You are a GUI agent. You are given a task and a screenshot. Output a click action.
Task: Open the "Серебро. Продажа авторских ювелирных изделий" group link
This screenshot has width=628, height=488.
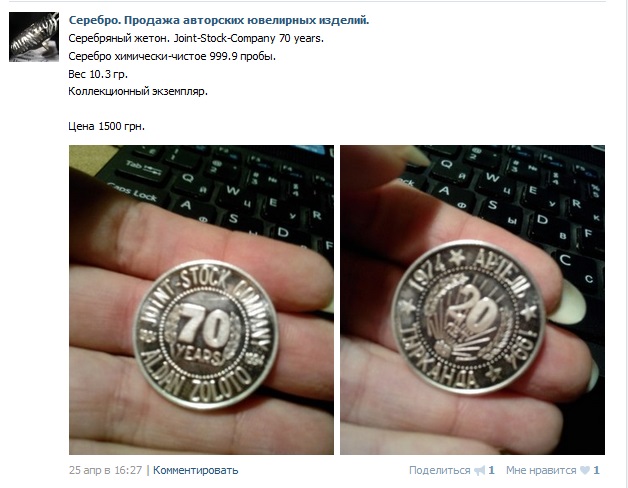[219, 20]
